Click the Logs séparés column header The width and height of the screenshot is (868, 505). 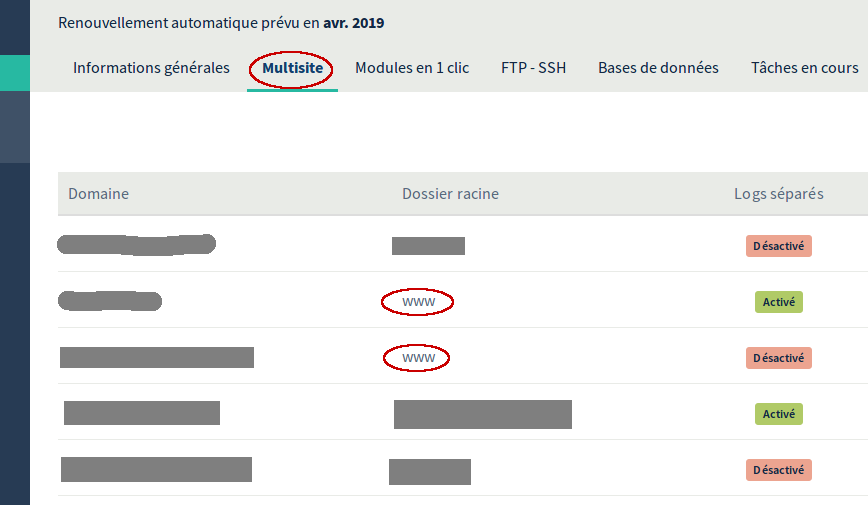tap(779, 193)
